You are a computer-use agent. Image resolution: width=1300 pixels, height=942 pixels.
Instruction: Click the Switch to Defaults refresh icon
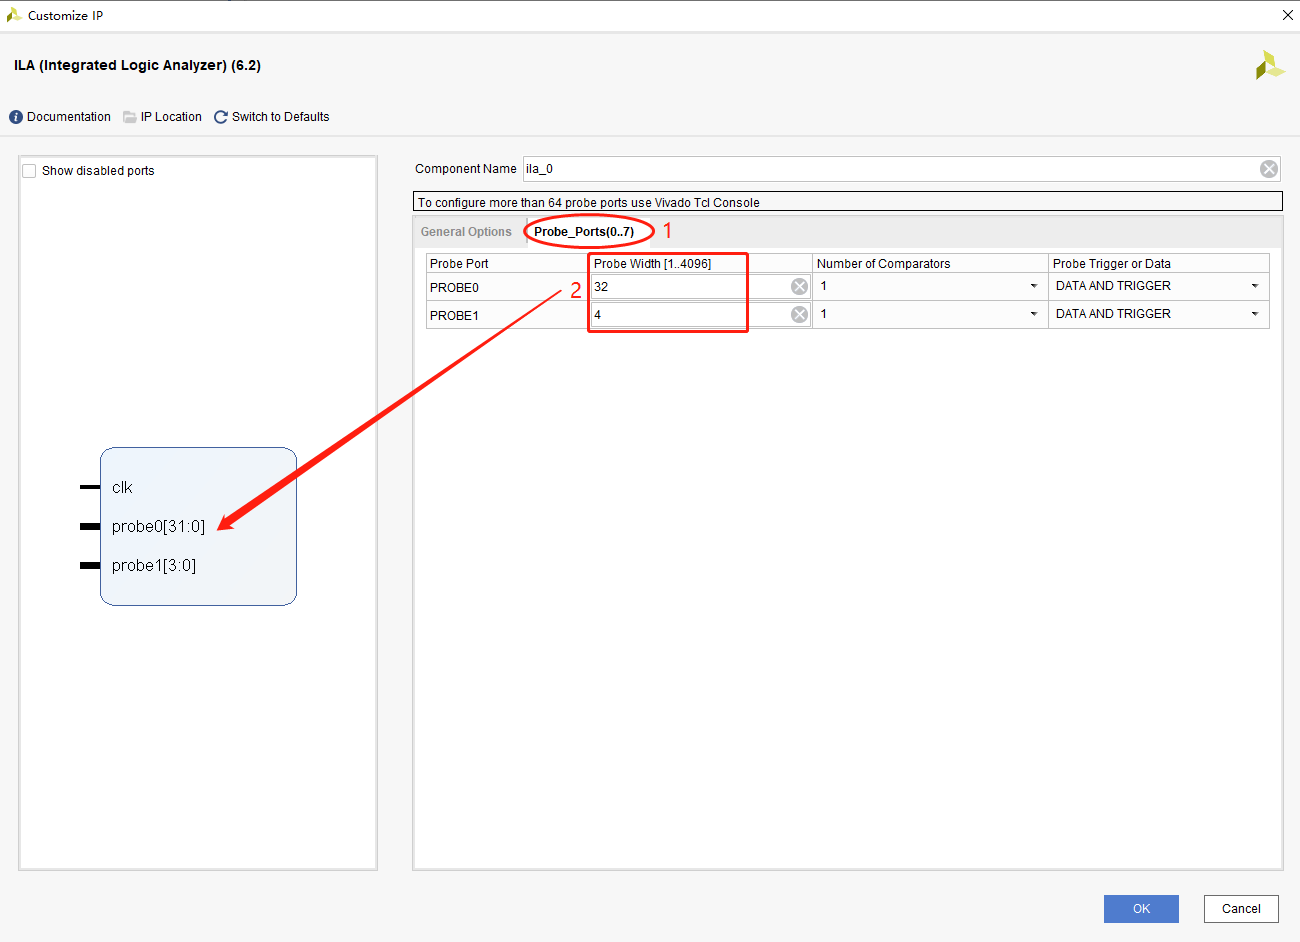click(x=221, y=117)
